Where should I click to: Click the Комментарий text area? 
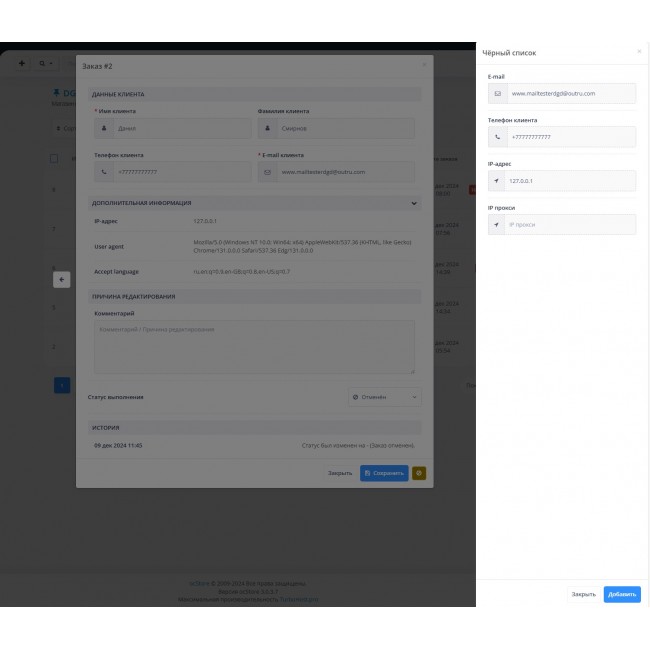[254, 347]
